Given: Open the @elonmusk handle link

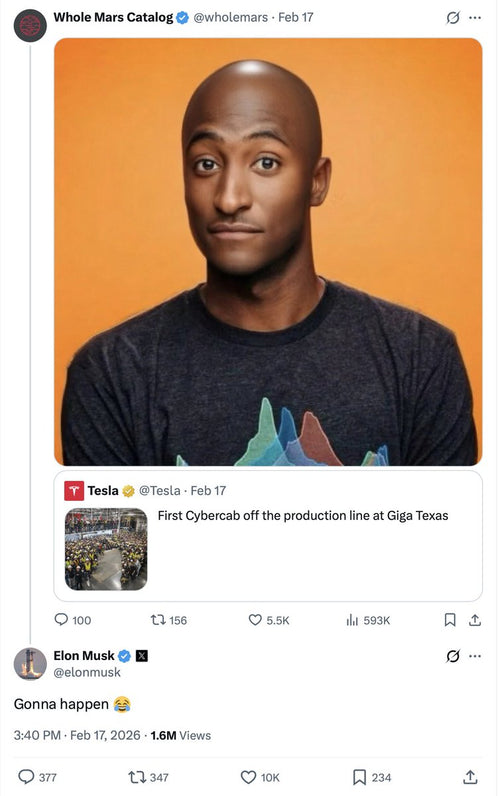Looking at the screenshot, I should [x=87, y=672].
